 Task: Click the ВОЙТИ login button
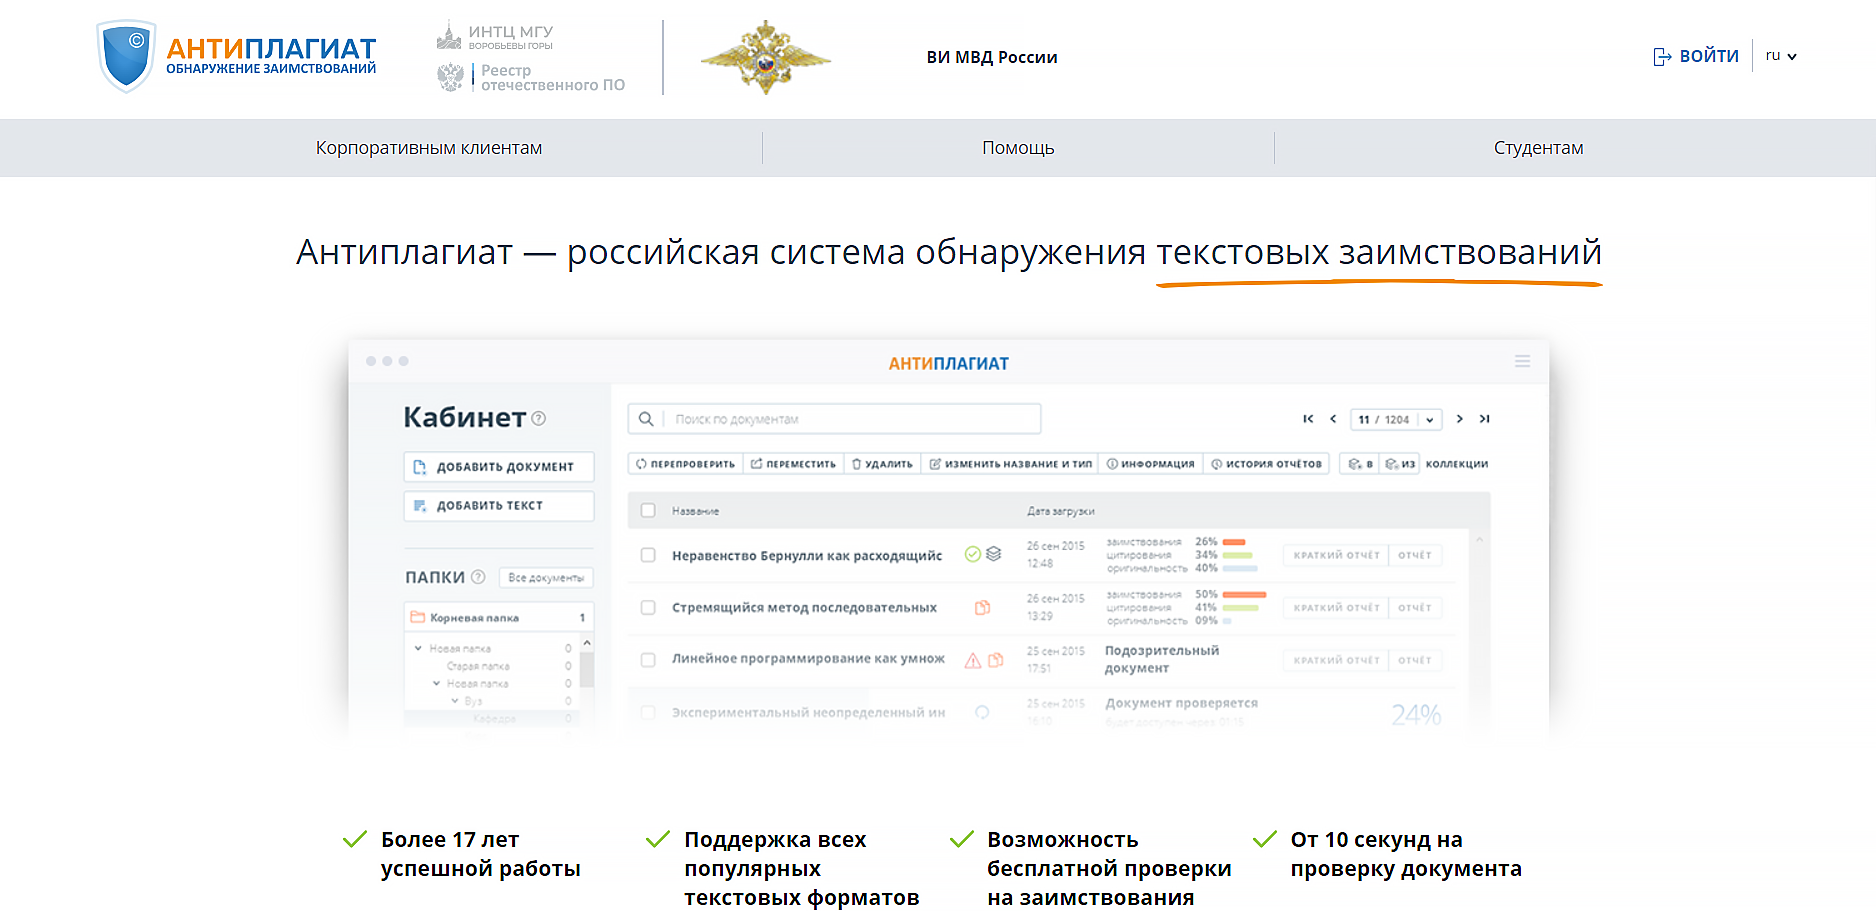point(1696,56)
